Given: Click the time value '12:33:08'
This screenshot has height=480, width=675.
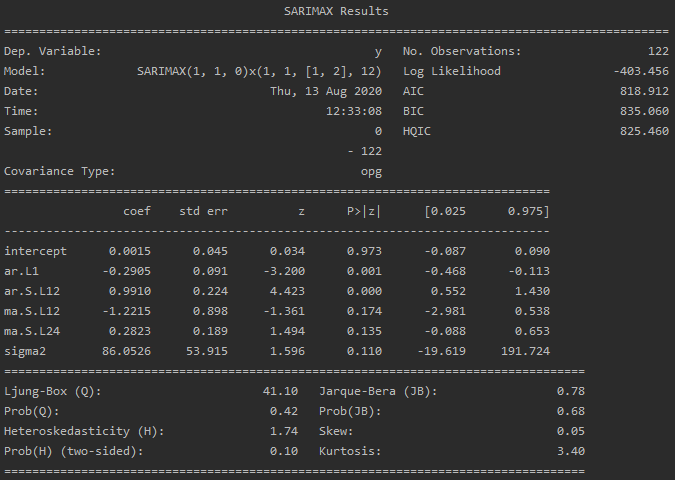Looking at the screenshot, I should coord(354,111).
